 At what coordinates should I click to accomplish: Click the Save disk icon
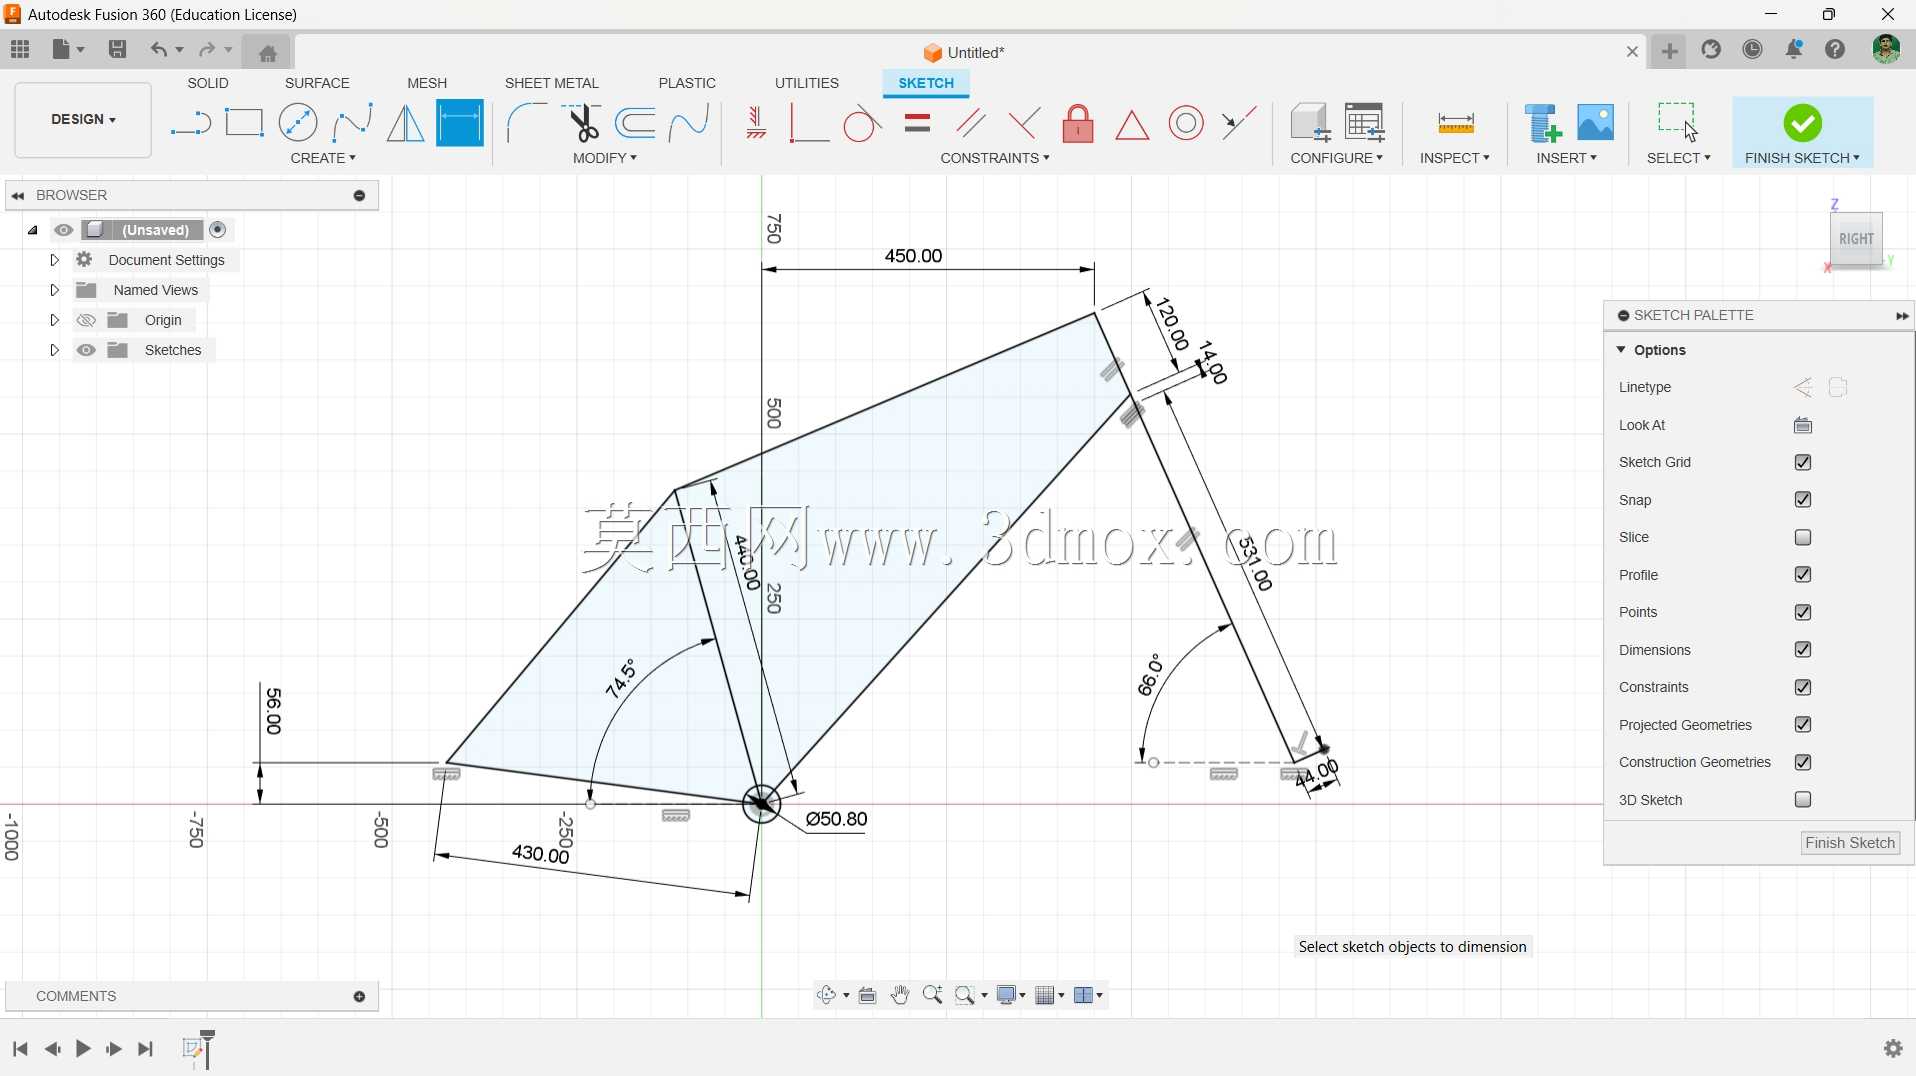pos(117,49)
